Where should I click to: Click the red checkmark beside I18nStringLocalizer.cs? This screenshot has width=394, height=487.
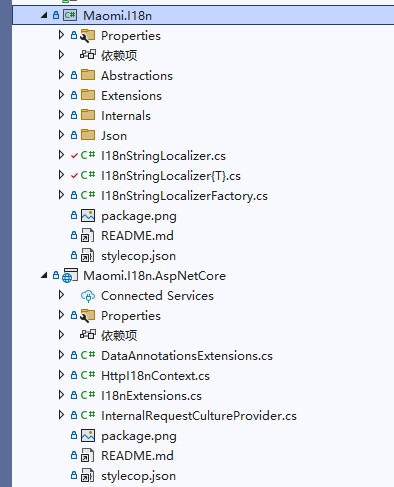[x=74, y=155]
